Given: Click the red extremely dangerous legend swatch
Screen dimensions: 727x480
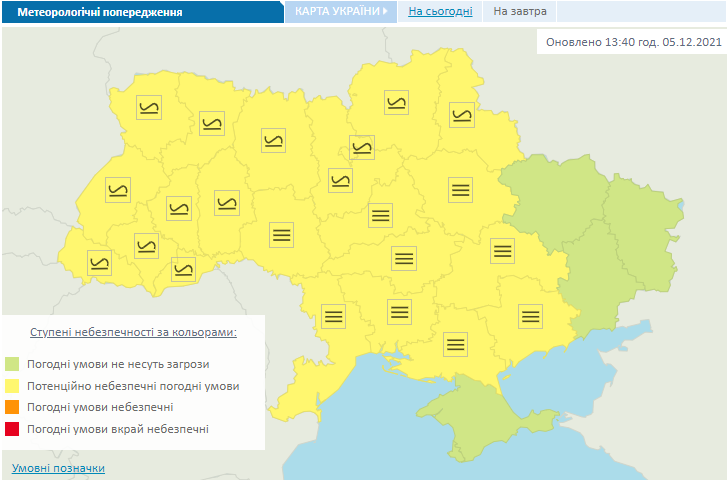Looking at the screenshot, I should [12, 429].
